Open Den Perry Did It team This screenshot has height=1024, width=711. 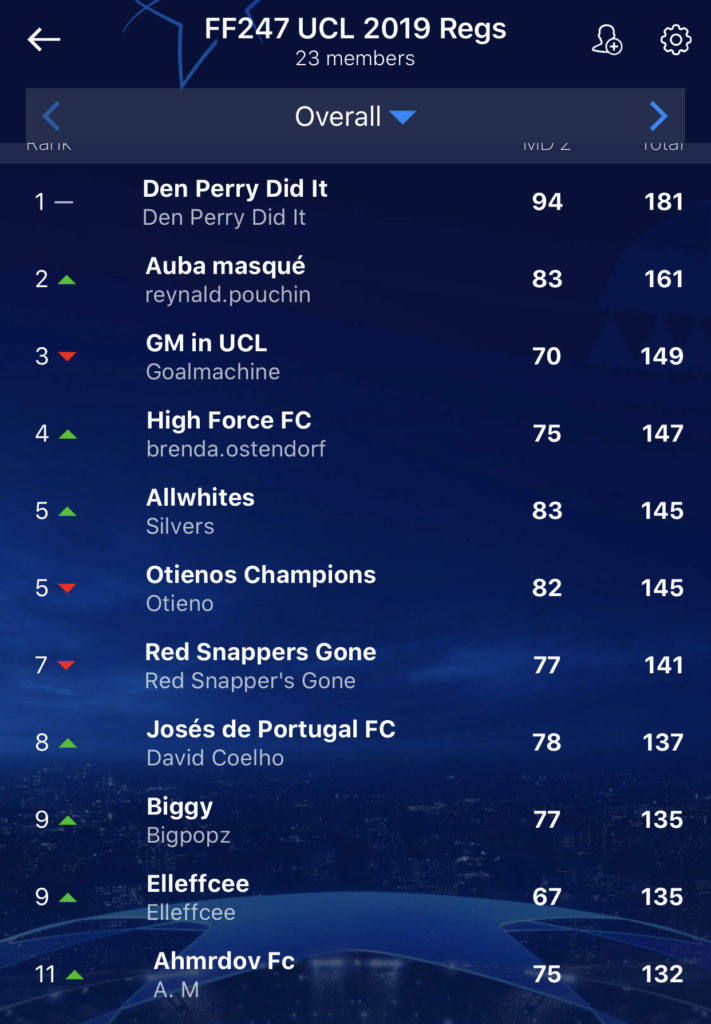pos(355,202)
